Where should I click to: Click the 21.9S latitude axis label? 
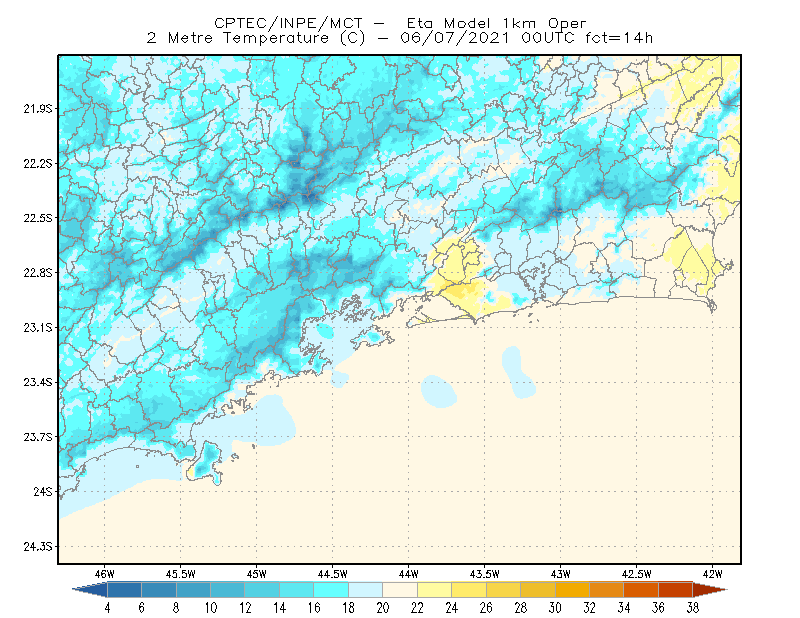(x=38, y=109)
